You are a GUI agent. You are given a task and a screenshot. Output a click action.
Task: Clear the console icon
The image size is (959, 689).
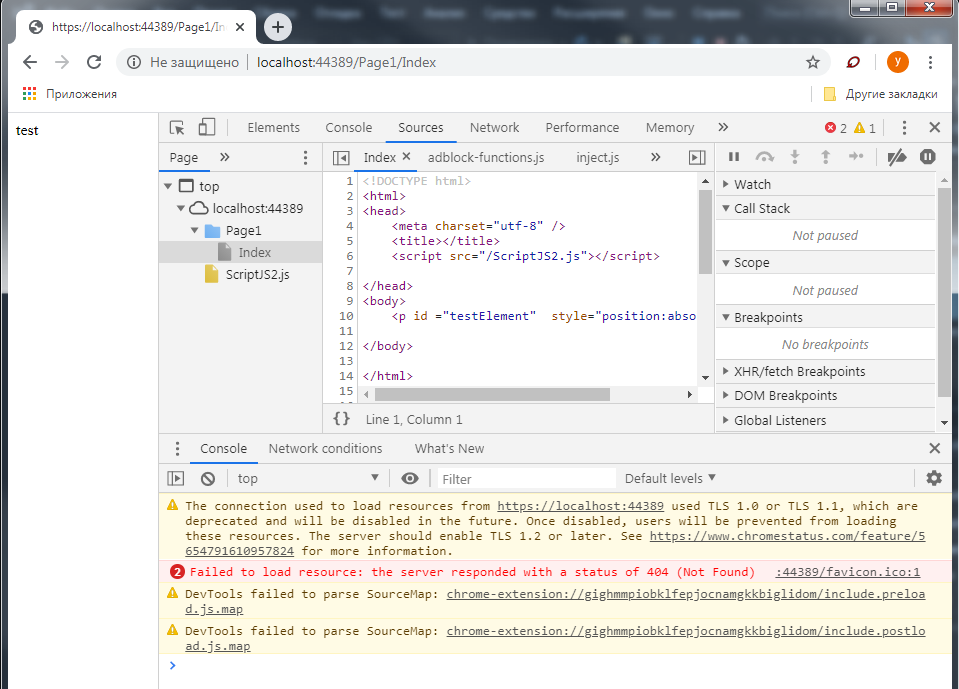(208, 478)
